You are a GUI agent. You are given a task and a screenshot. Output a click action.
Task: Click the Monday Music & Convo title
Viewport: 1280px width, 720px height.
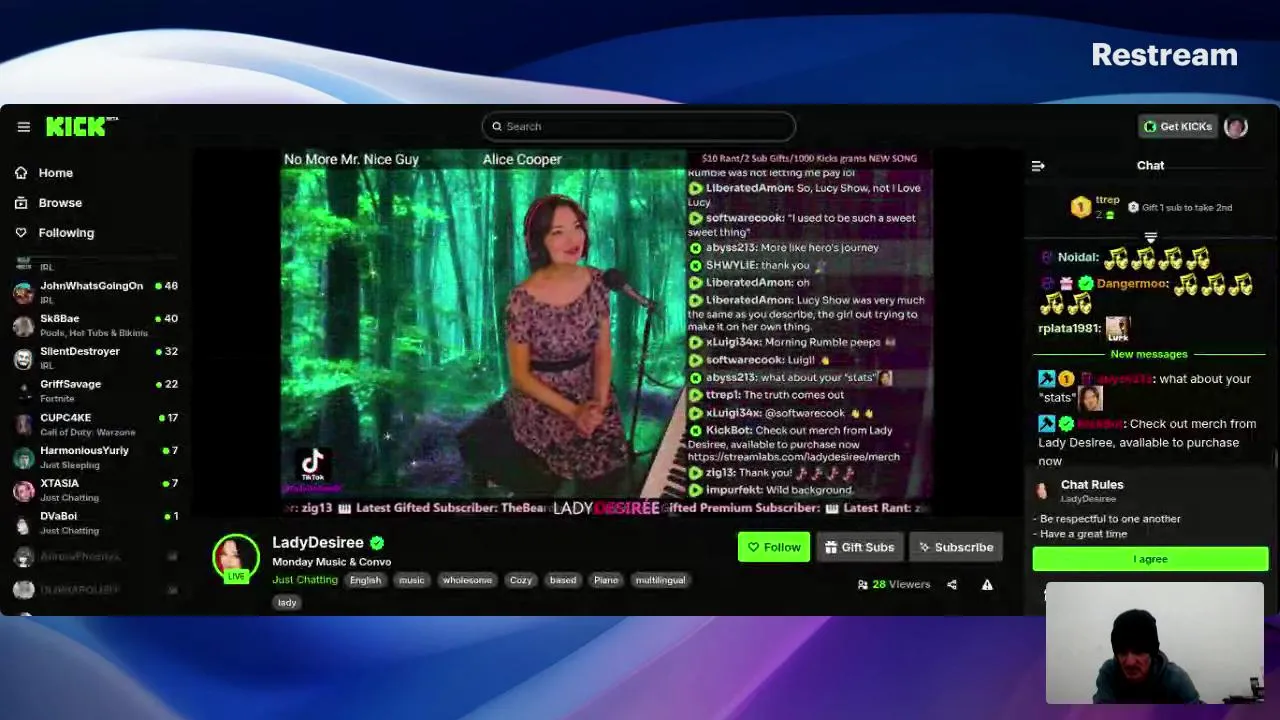pyautogui.click(x=331, y=562)
